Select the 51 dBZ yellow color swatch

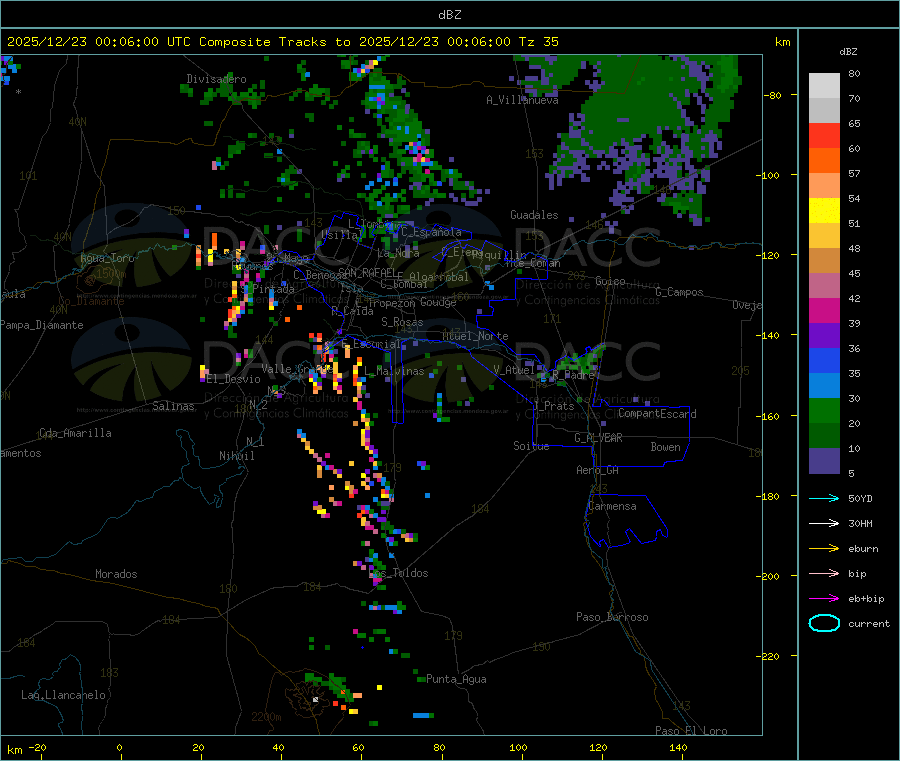(824, 211)
